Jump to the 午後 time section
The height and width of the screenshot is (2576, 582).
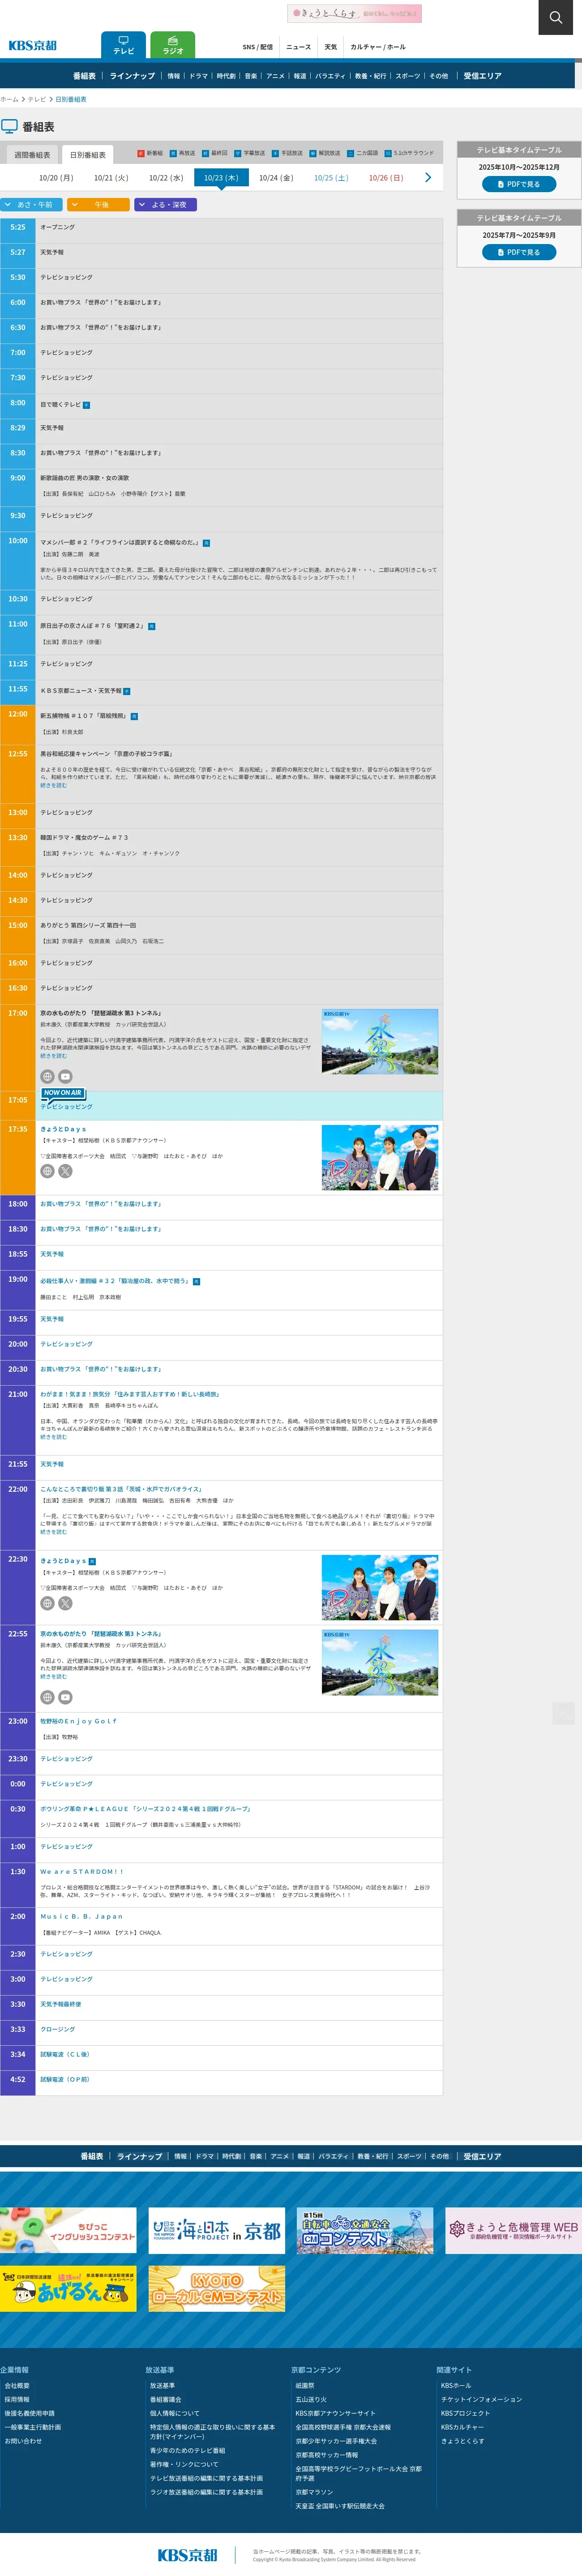(x=98, y=204)
